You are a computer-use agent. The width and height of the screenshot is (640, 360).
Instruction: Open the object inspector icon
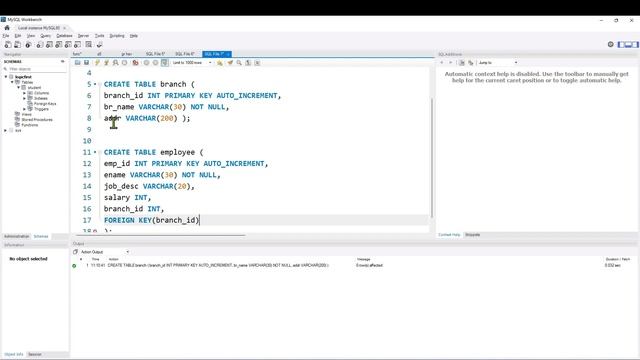28,45
